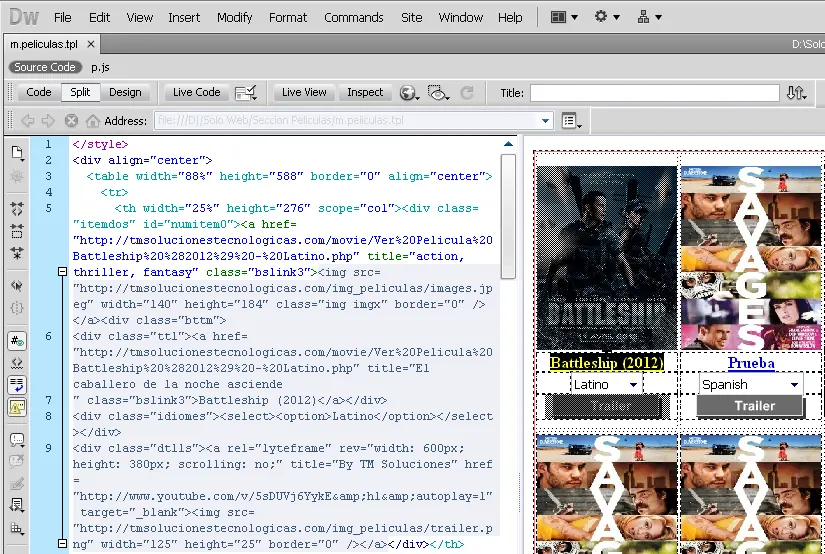The height and width of the screenshot is (554, 825).
Task: Click the Title input field
Action: pos(655,93)
